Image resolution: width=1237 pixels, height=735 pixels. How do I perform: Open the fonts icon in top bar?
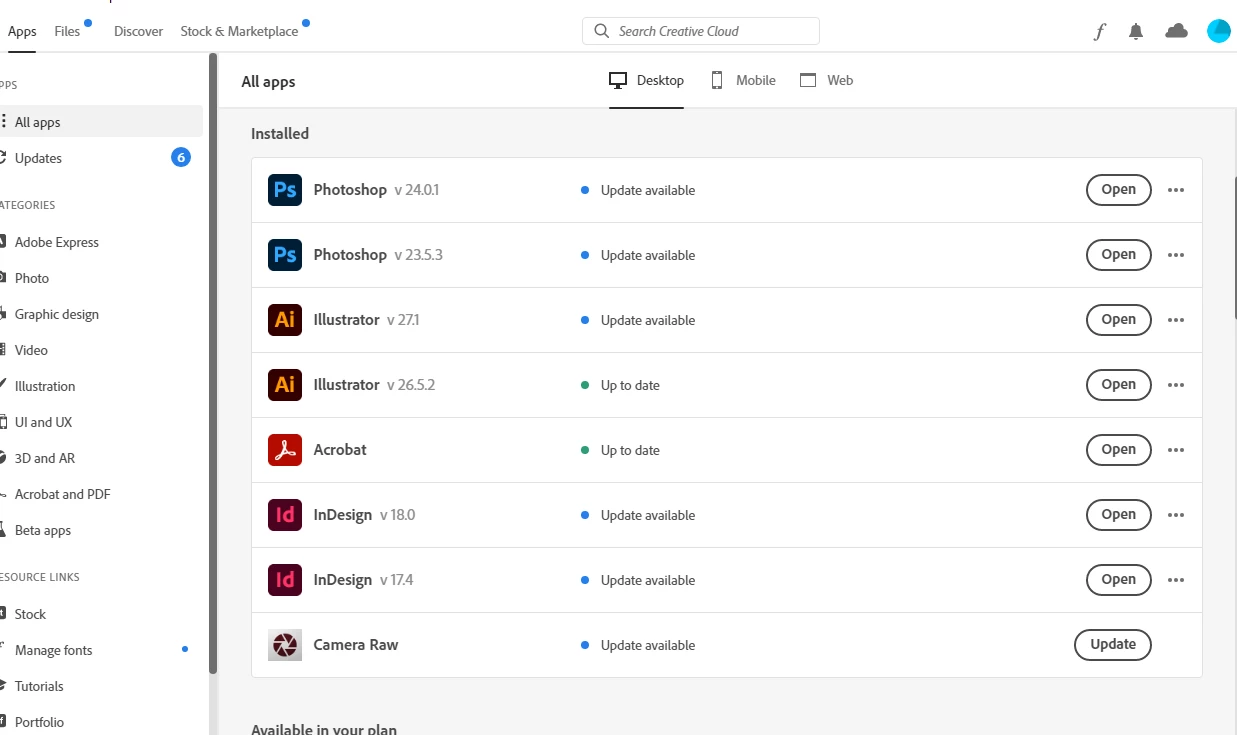coord(1100,31)
